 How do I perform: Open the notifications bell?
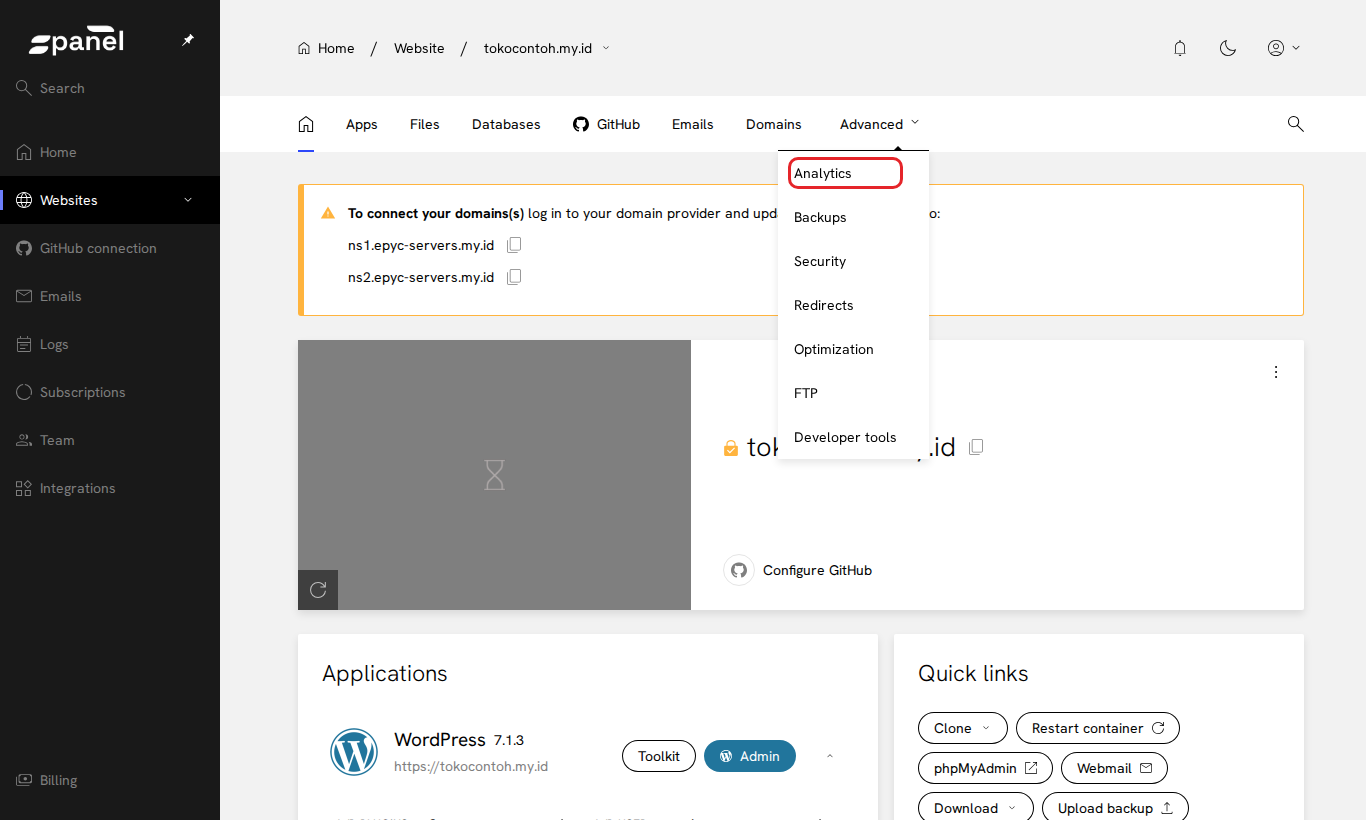point(1180,48)
